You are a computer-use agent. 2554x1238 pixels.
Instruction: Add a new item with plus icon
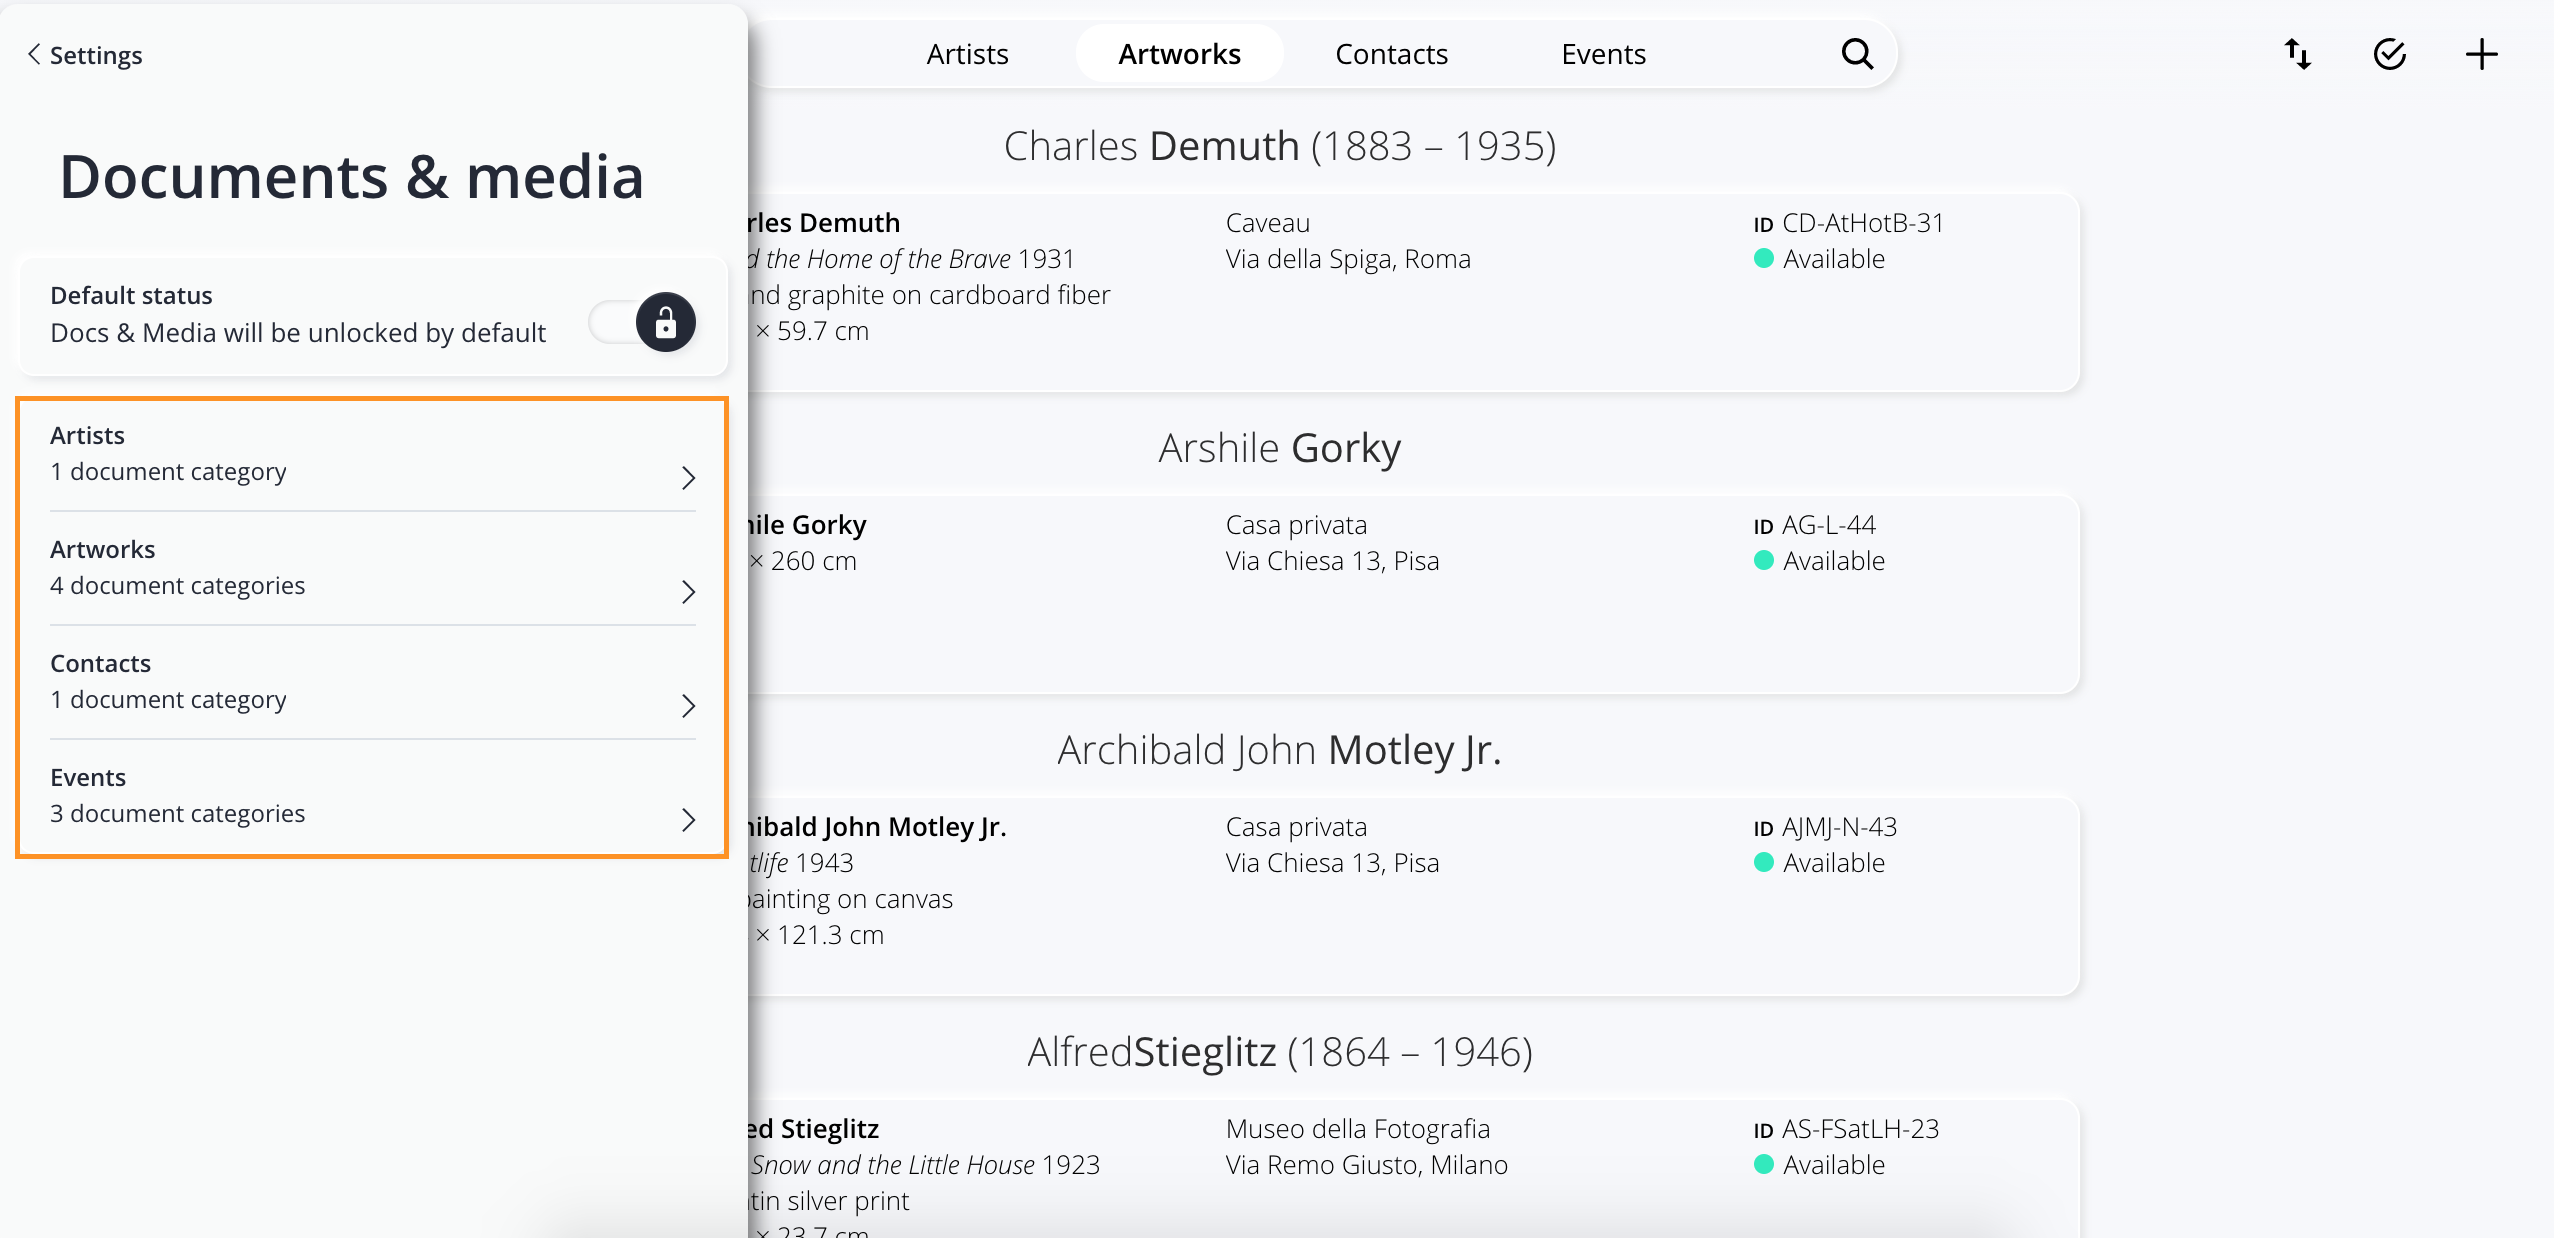pyautogui.click(x=2482, y=54)
